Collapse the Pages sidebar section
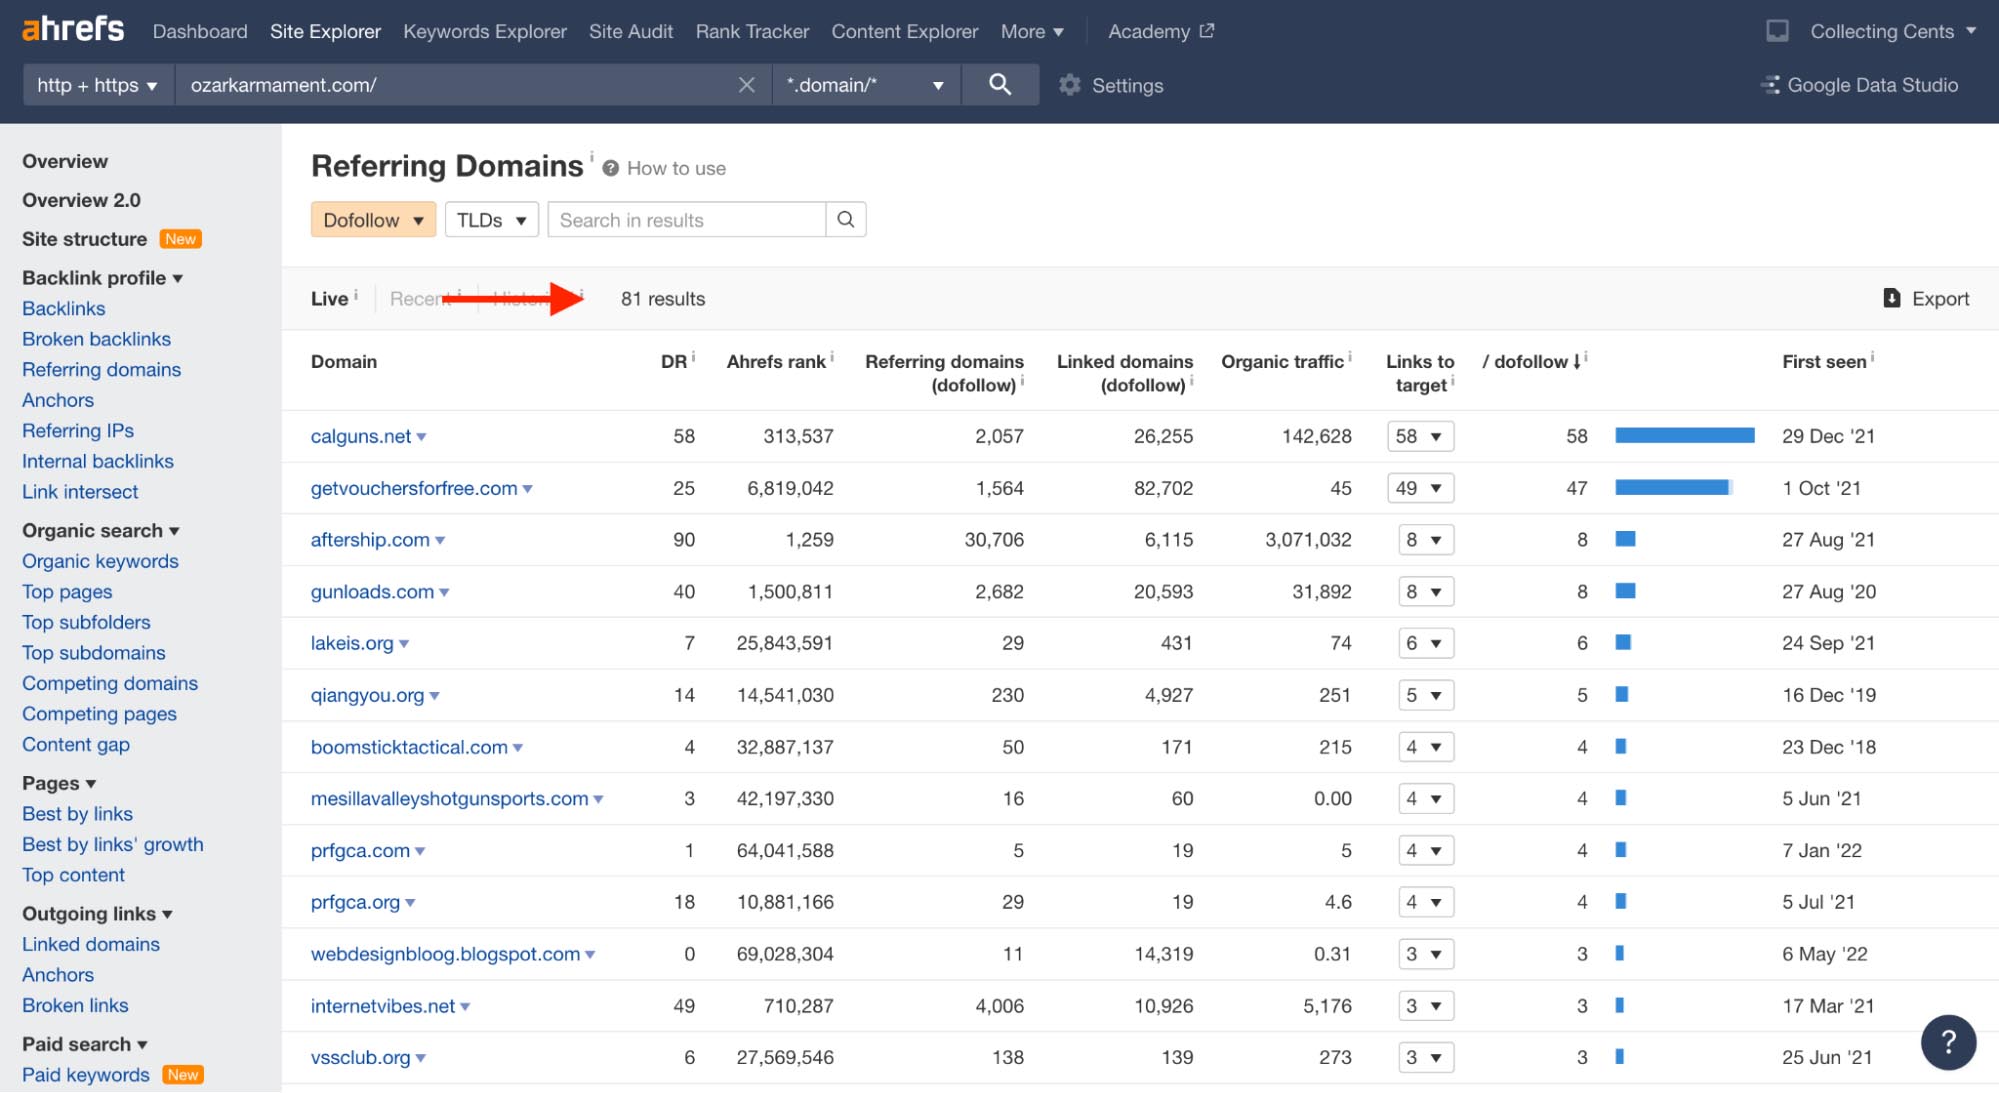1999x1093 pixels. click(x=59, y=783)
